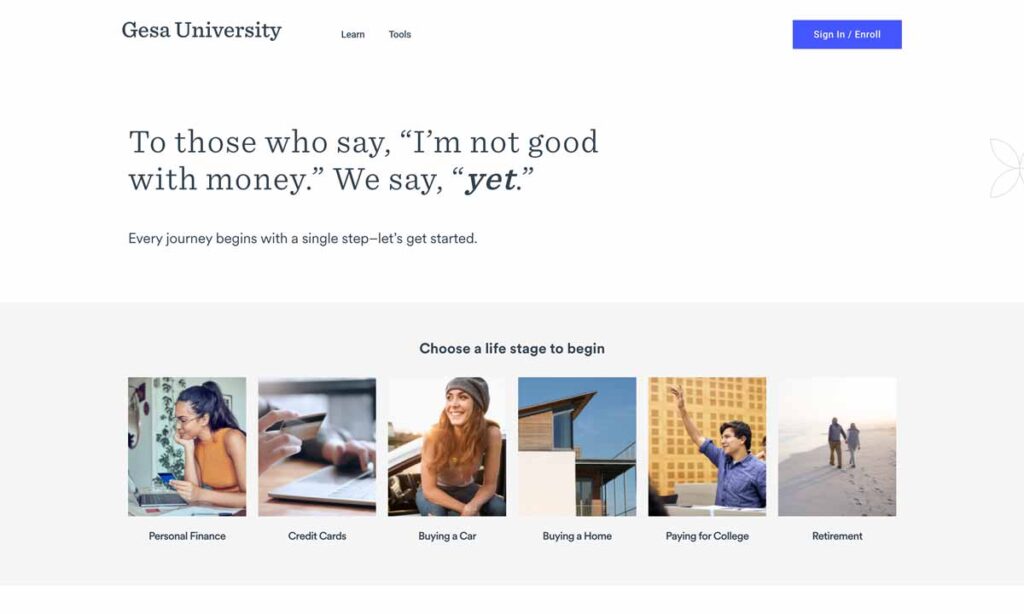1024x614 pixels.
Task: Select the Credit Cards photo thumbnail
Action: click(x=317, y=446)
